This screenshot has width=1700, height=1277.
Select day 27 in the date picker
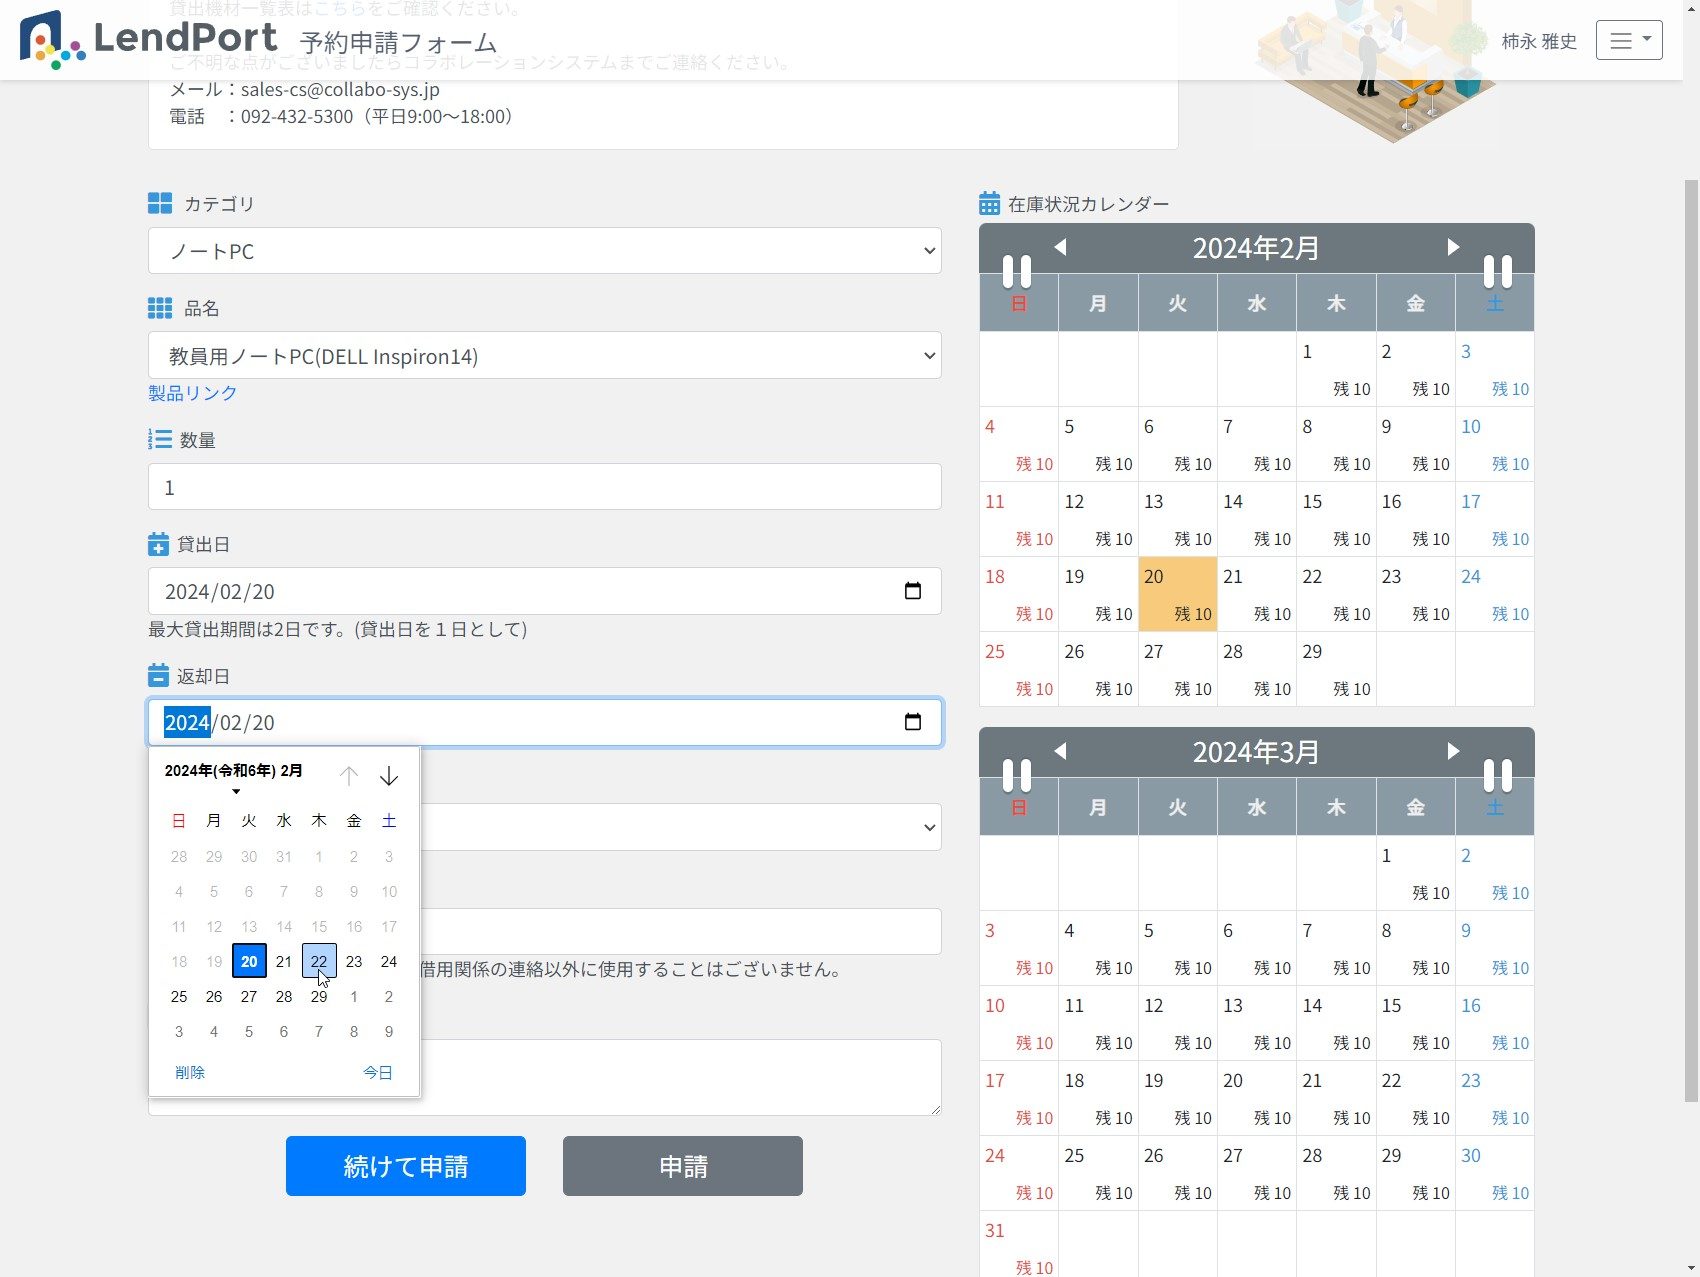click(249, 996)
